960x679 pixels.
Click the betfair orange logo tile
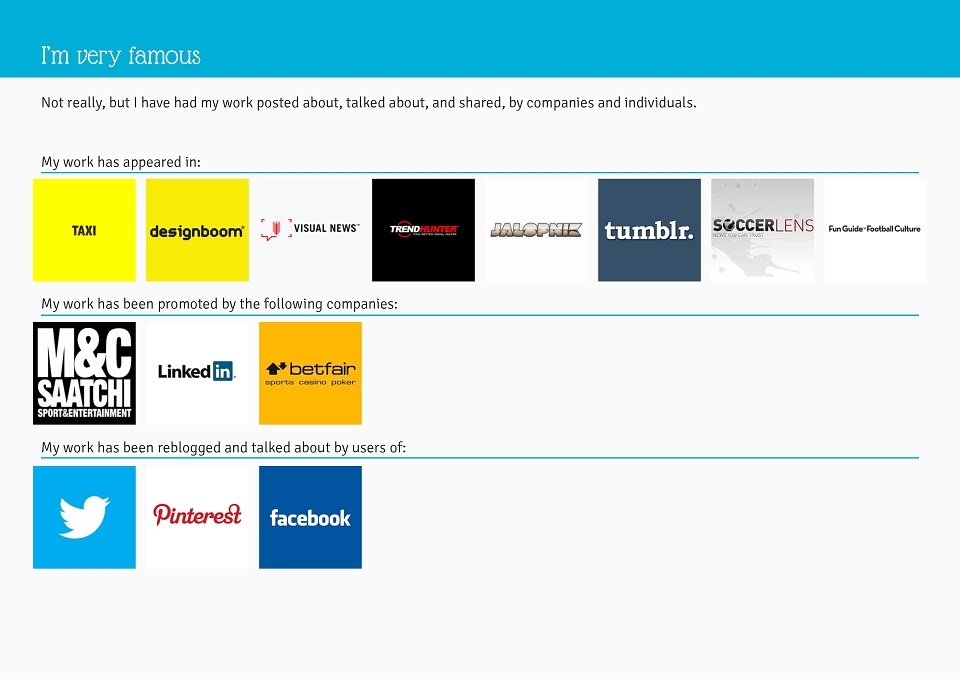[310, 373]
